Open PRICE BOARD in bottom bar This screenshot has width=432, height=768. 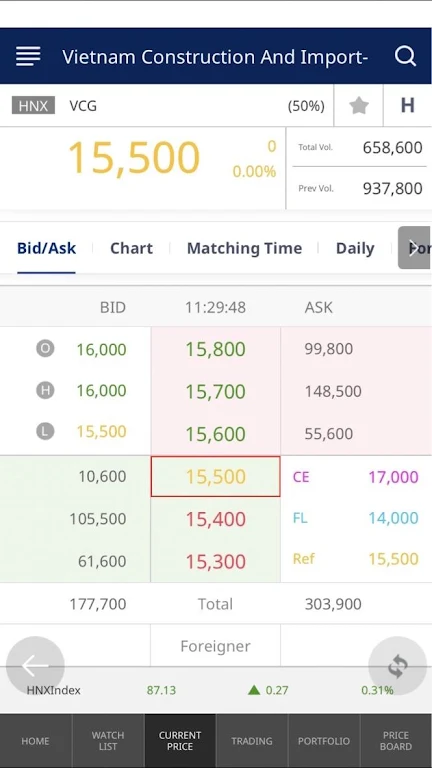tap(396, 741)
